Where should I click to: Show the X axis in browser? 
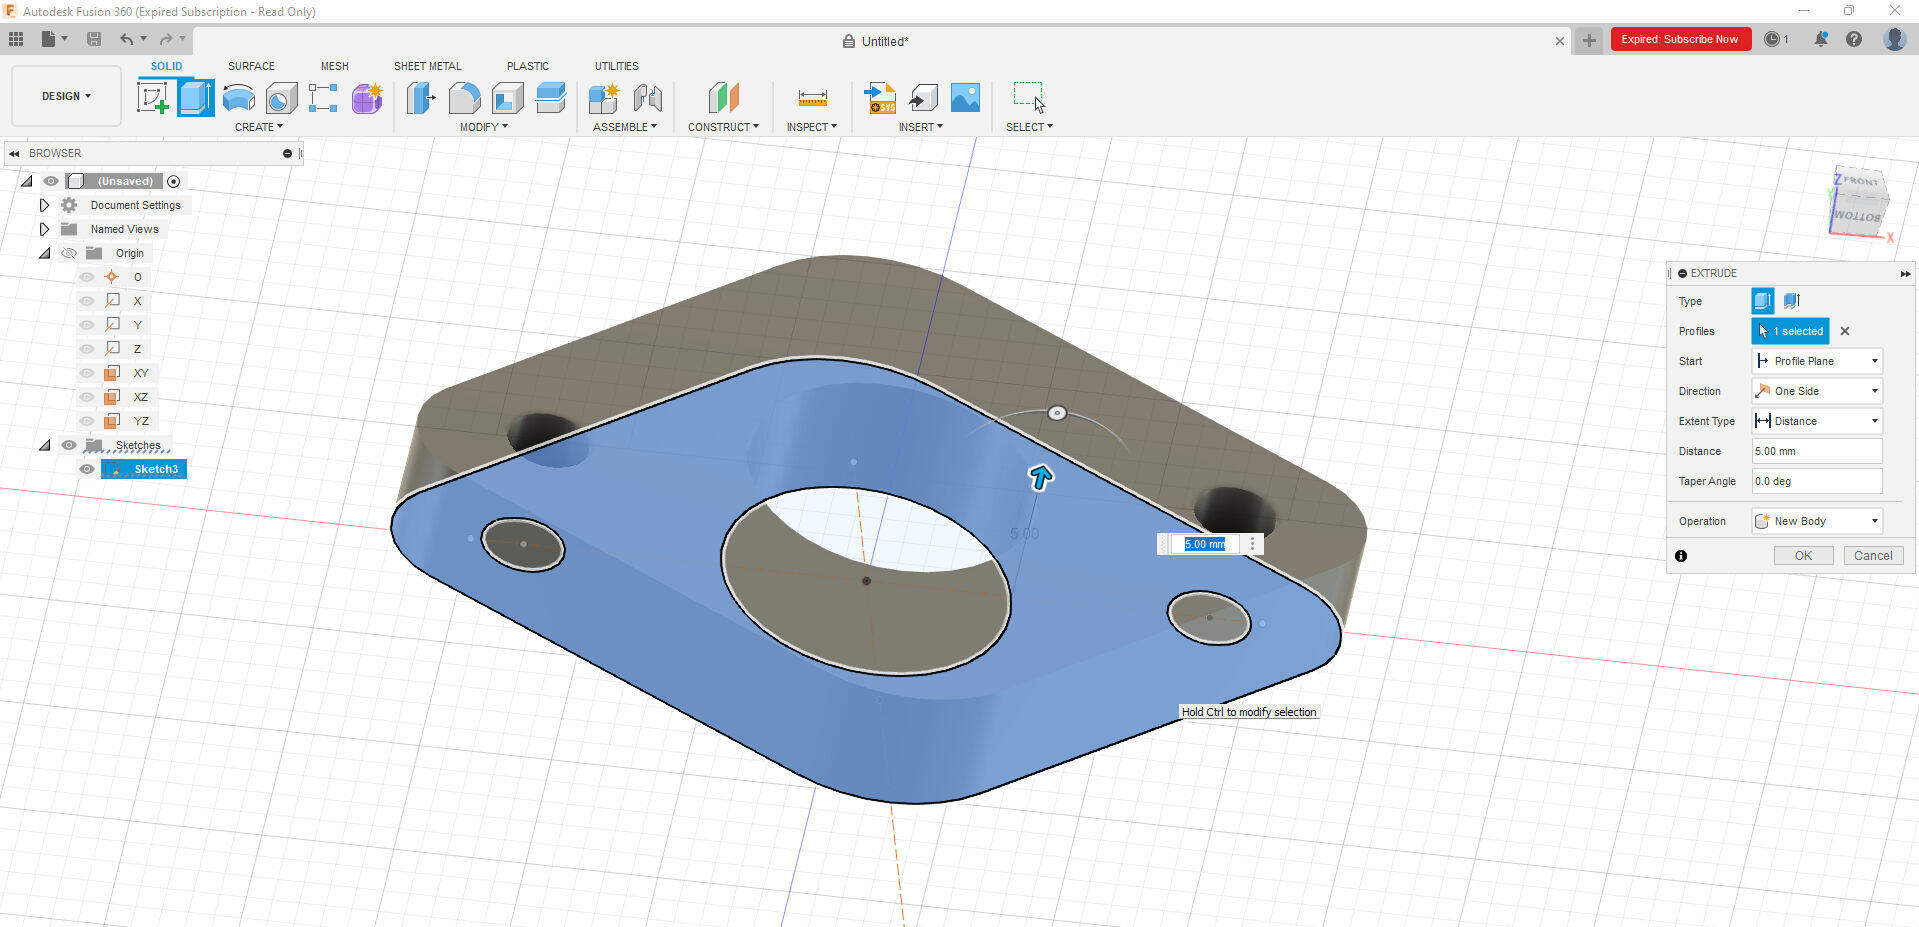[87, 301]
